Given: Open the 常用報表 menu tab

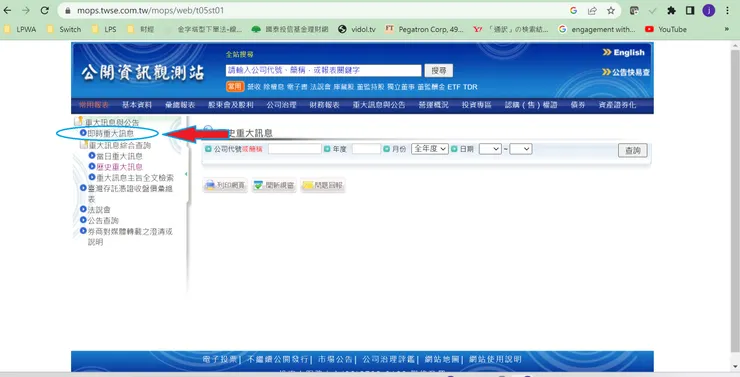Looking at the screenshot, I should click(93, 105).
